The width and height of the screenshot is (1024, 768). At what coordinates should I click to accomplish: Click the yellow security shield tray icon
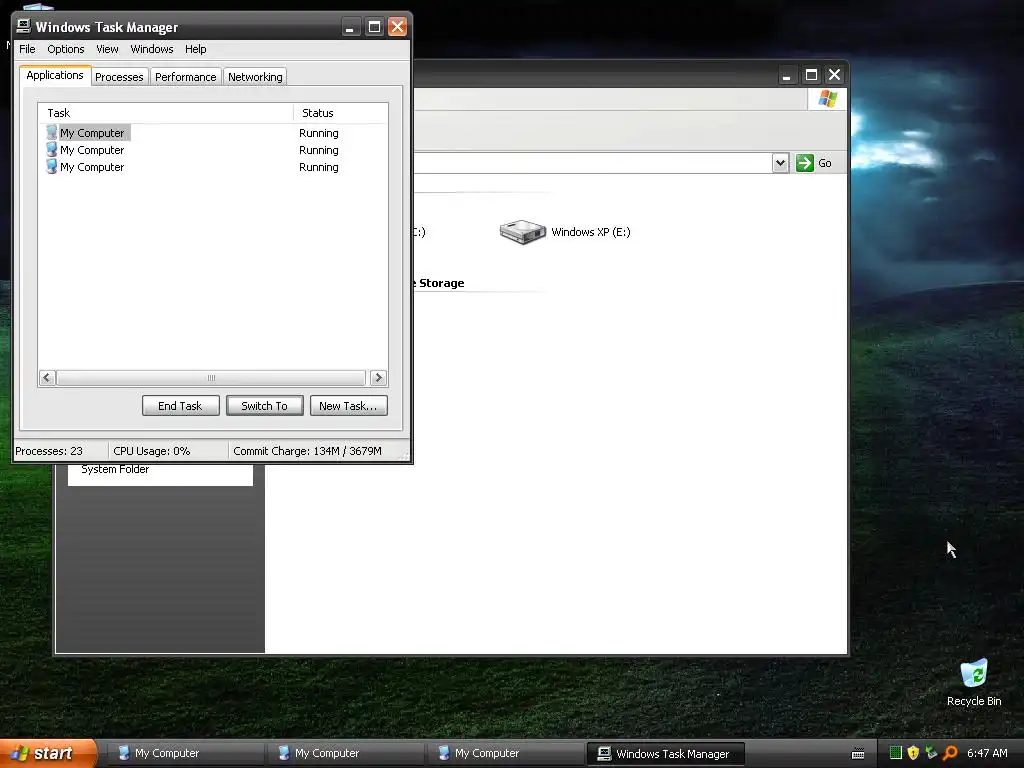pyautogui.click(x=913, y=753)
